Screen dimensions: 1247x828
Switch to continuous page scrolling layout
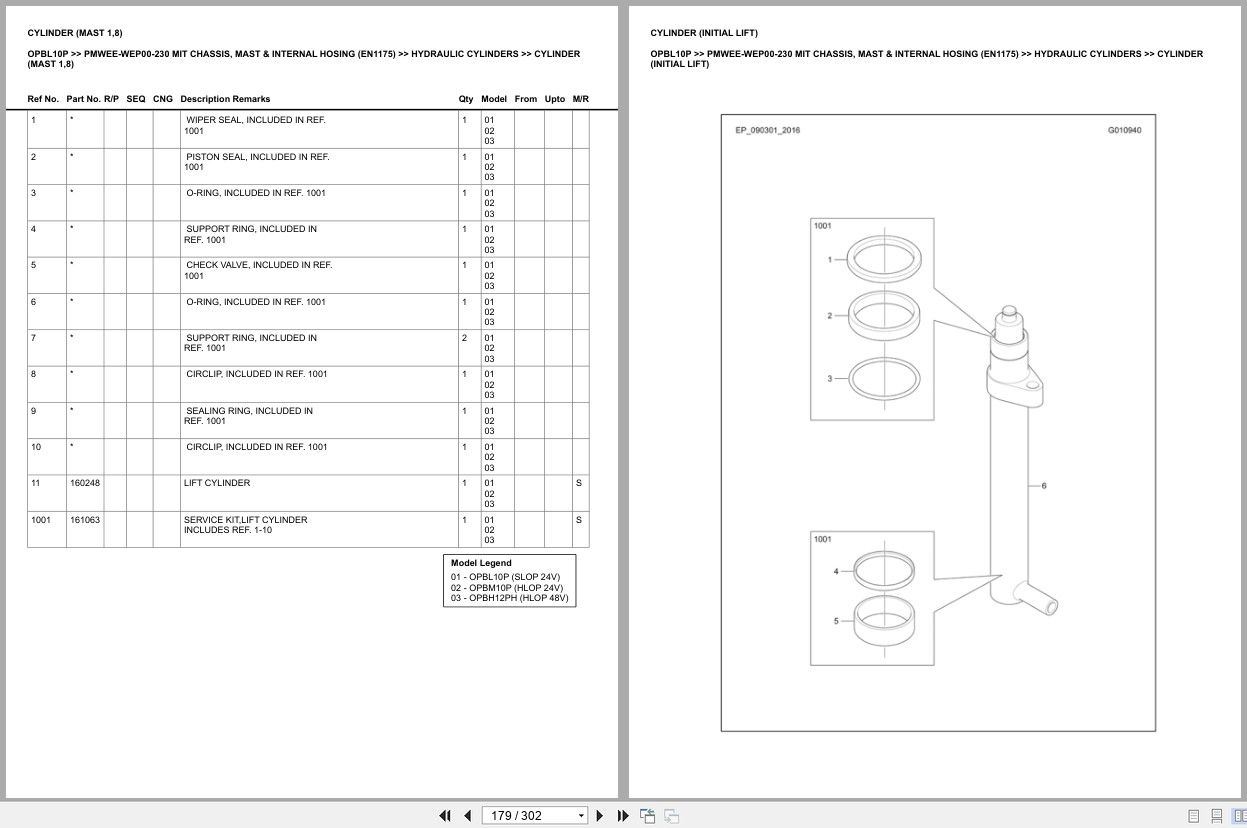(x=1217, y=816)
